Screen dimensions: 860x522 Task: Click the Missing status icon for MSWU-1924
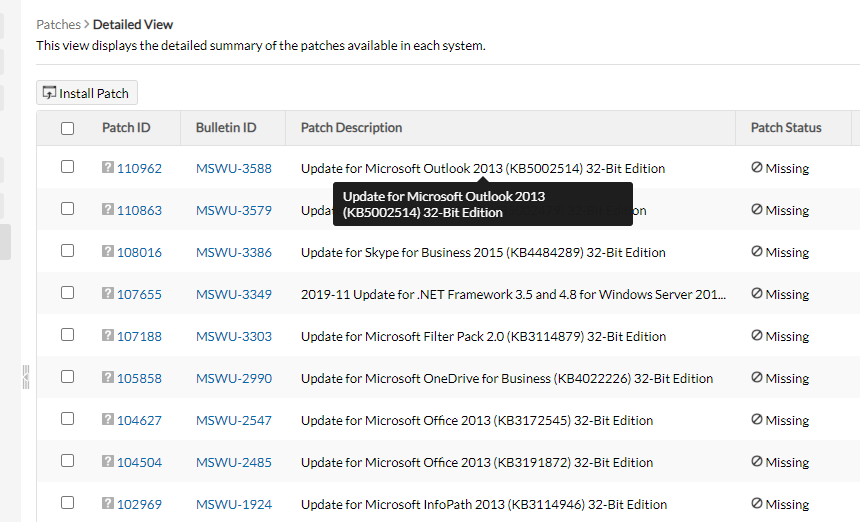(x=757, y=503)
